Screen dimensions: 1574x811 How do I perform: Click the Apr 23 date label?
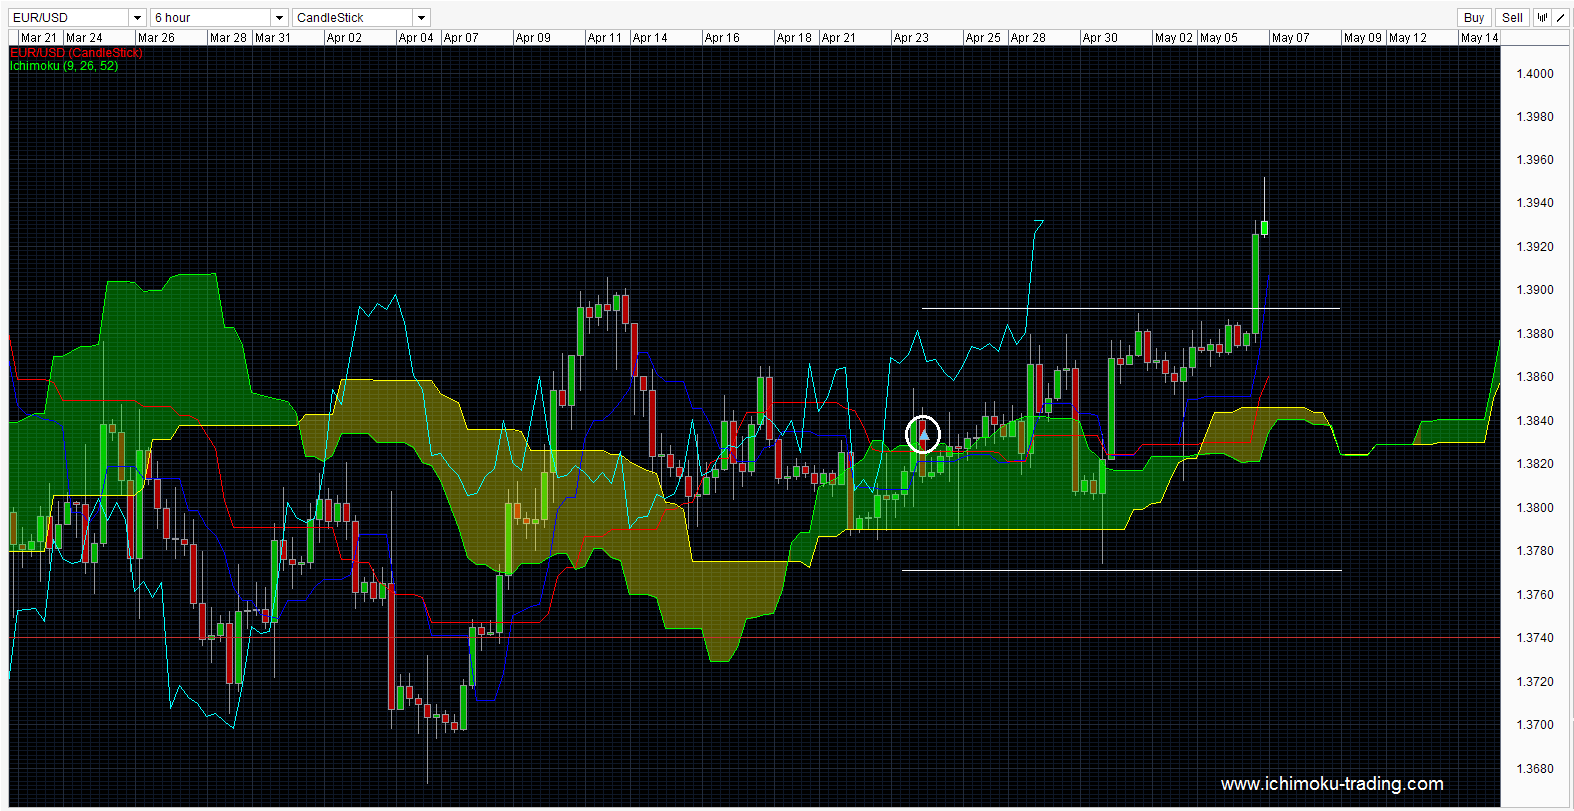[911, 37]
